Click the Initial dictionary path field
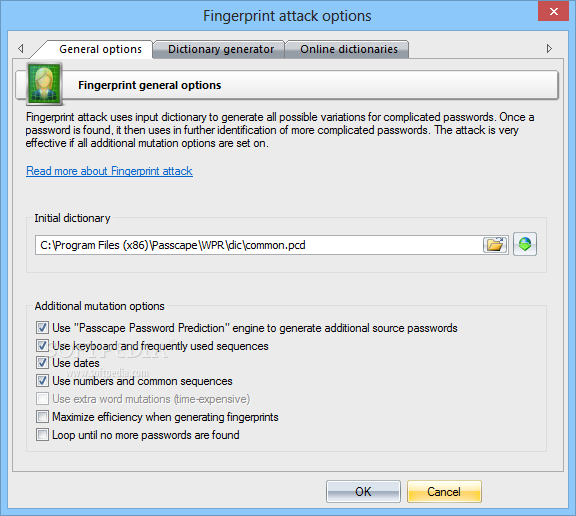 [259, 245]
